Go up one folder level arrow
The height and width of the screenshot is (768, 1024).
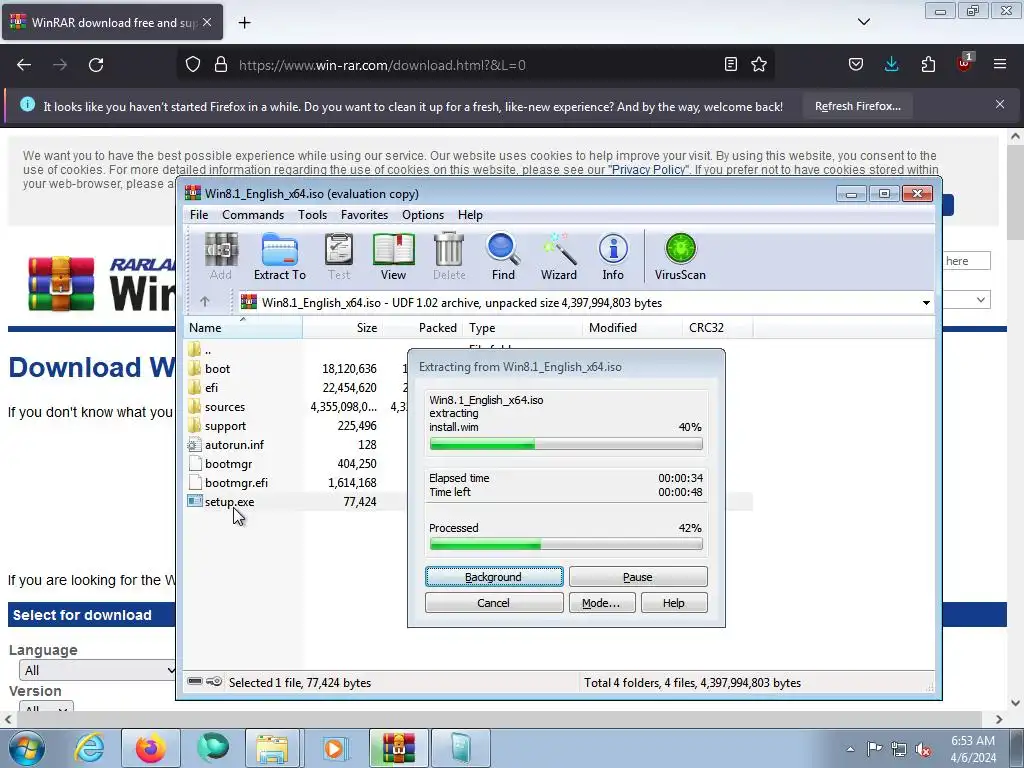(x=204, y=302)
